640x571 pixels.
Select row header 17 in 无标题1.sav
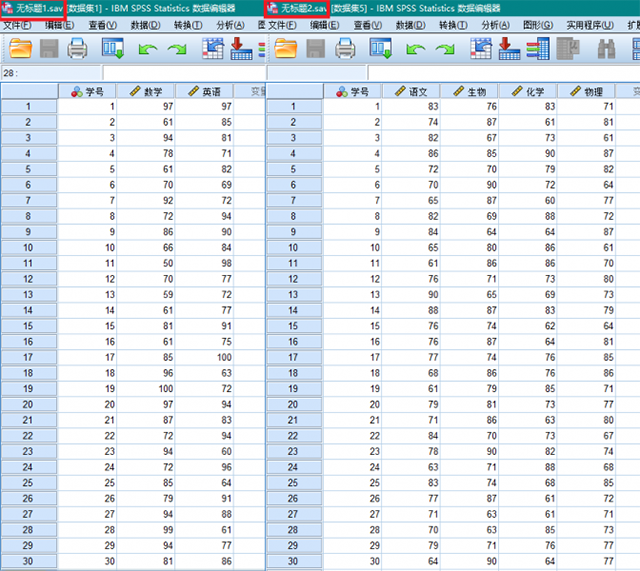point(29,358)
